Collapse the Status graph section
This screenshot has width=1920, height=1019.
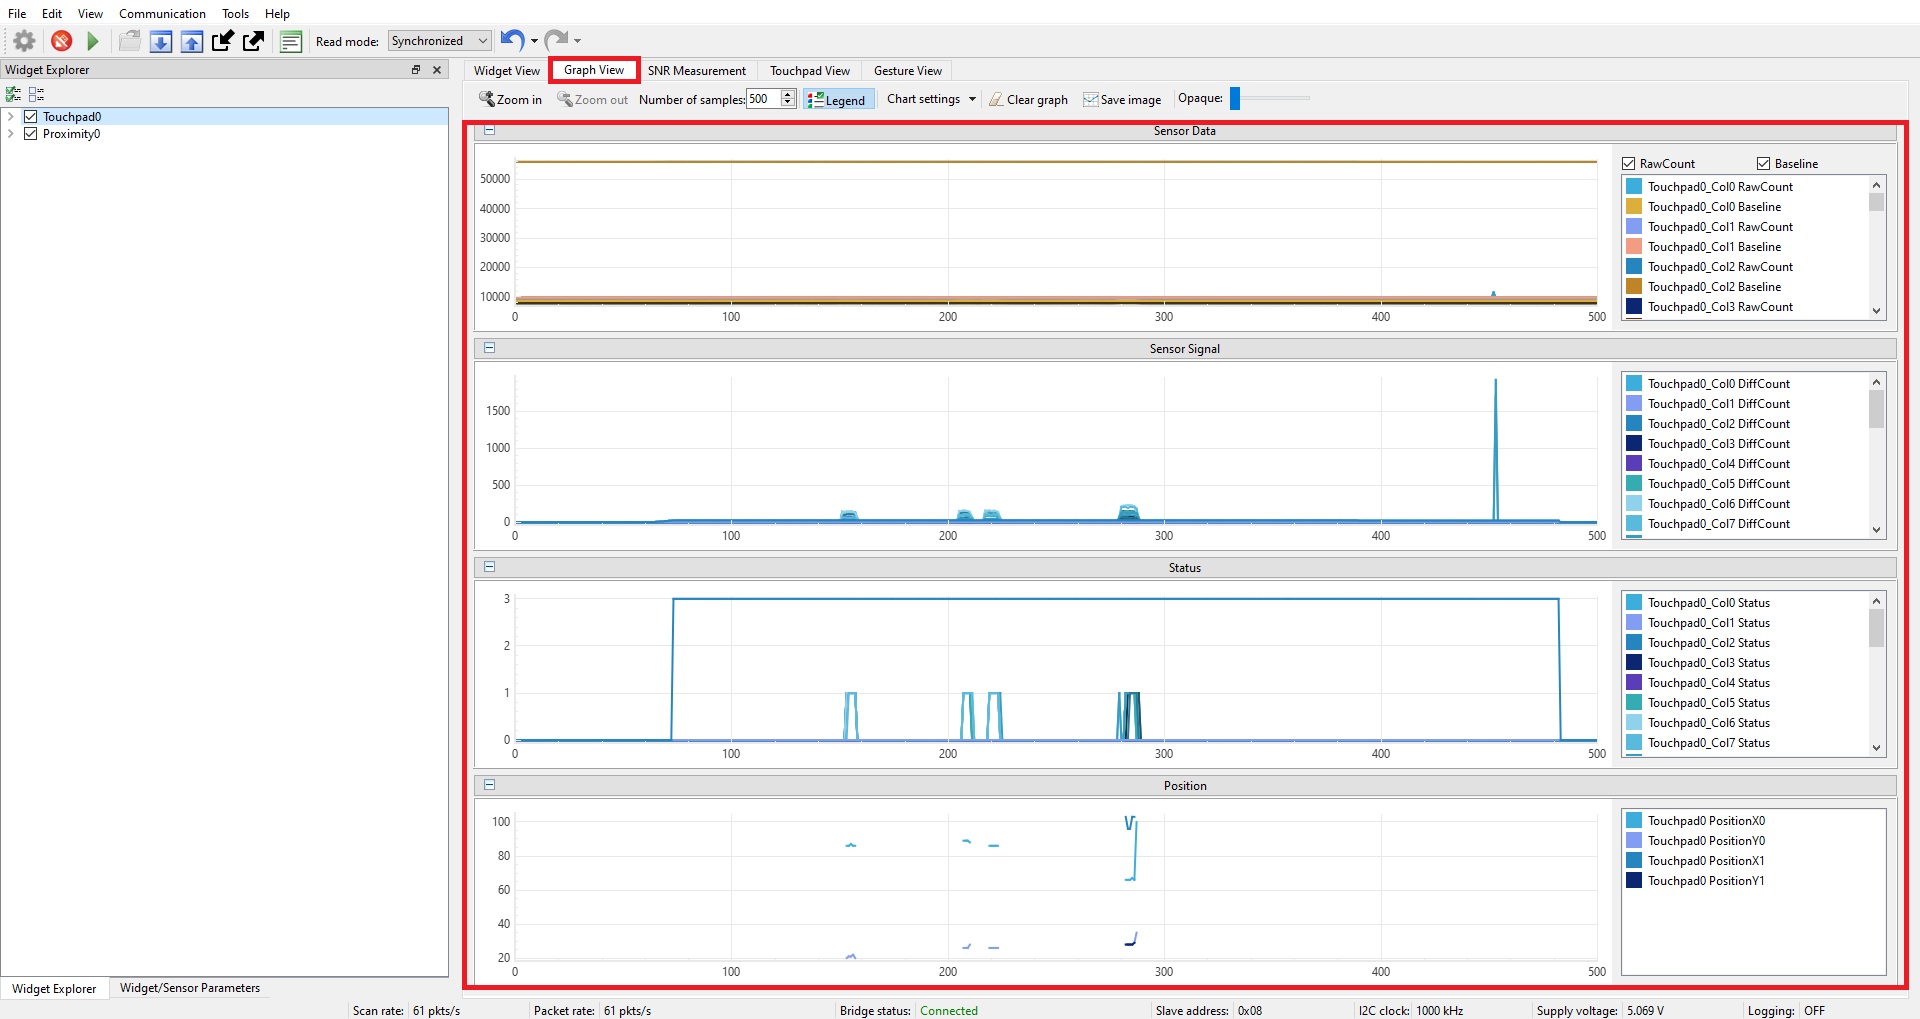point(490,566)
